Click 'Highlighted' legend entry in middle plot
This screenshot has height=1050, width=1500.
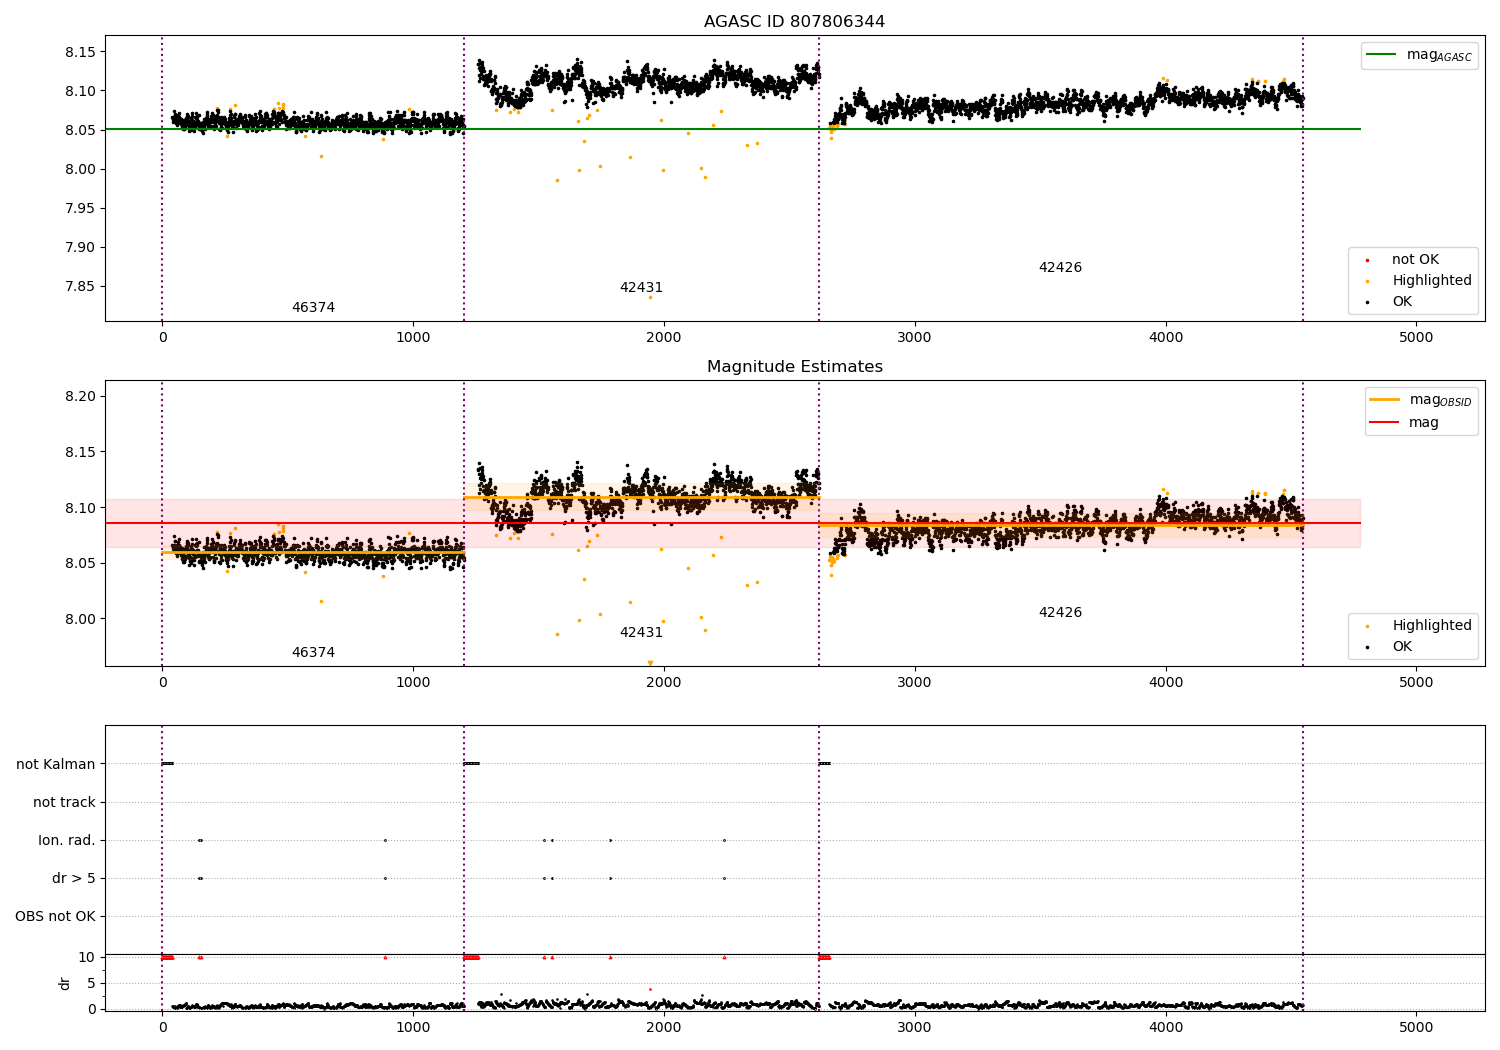[x=1417, y=626]
